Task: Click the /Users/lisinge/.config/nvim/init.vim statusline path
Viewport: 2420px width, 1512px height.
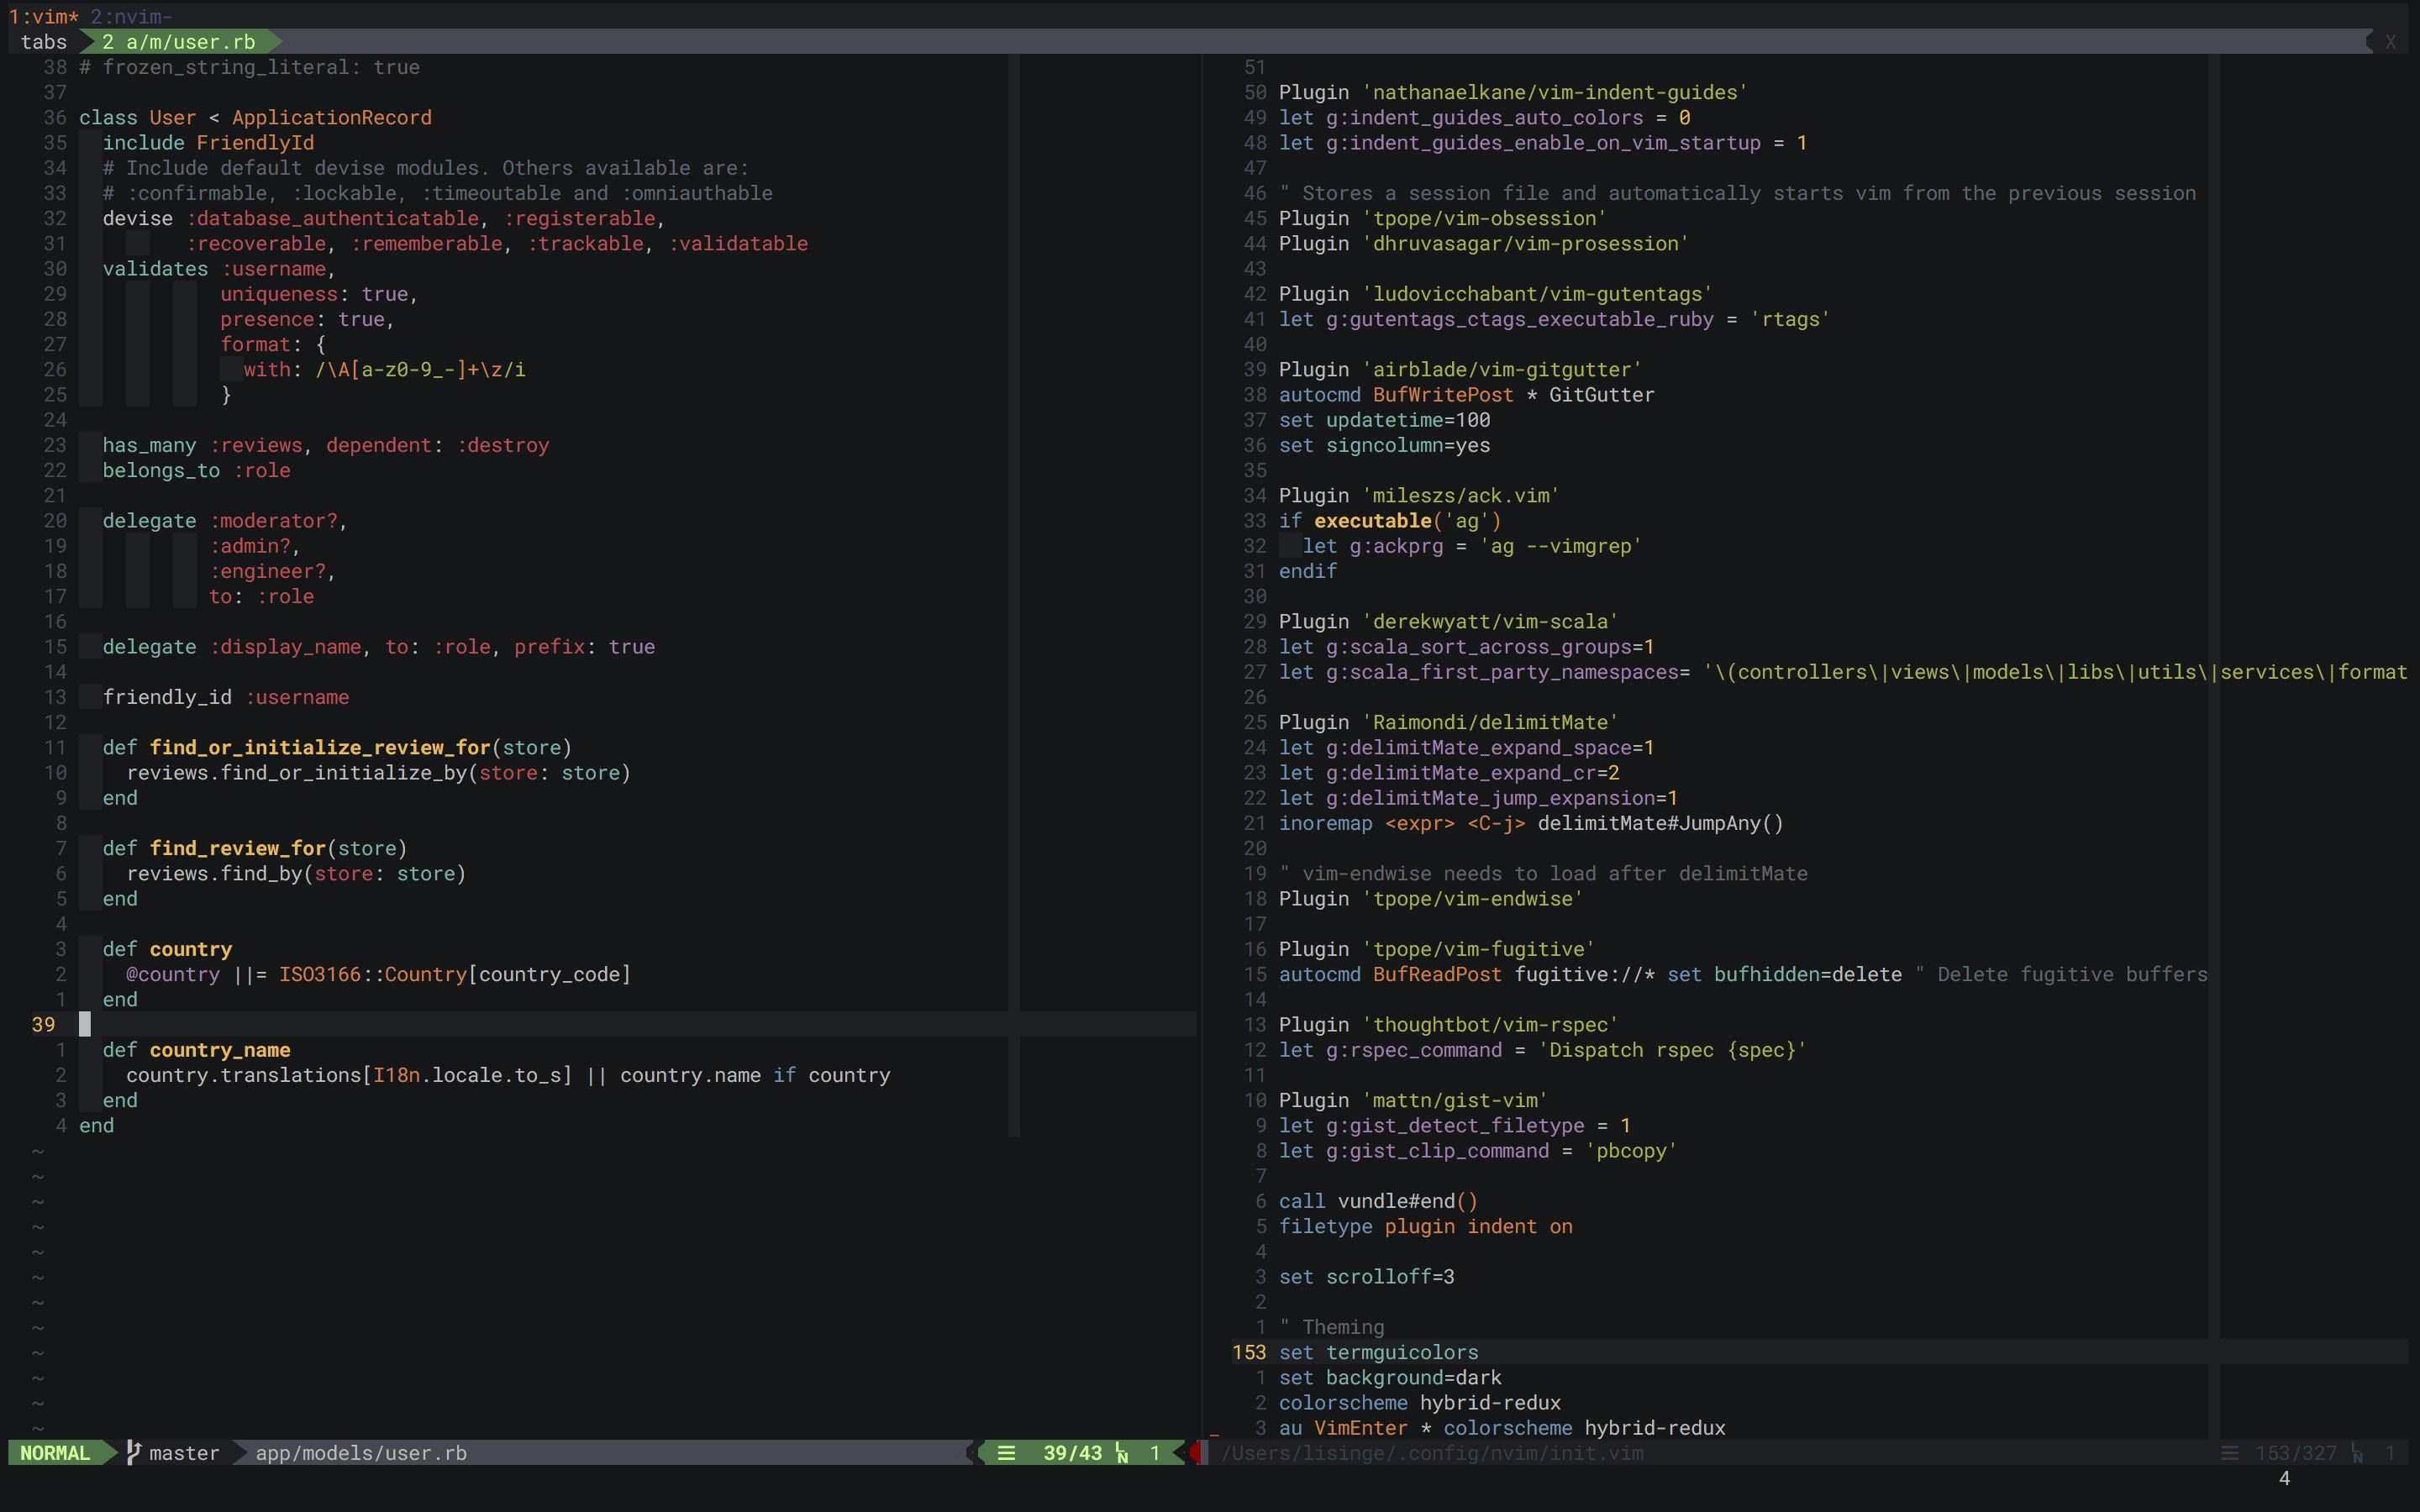Action: click(x=1432, y=1452)
